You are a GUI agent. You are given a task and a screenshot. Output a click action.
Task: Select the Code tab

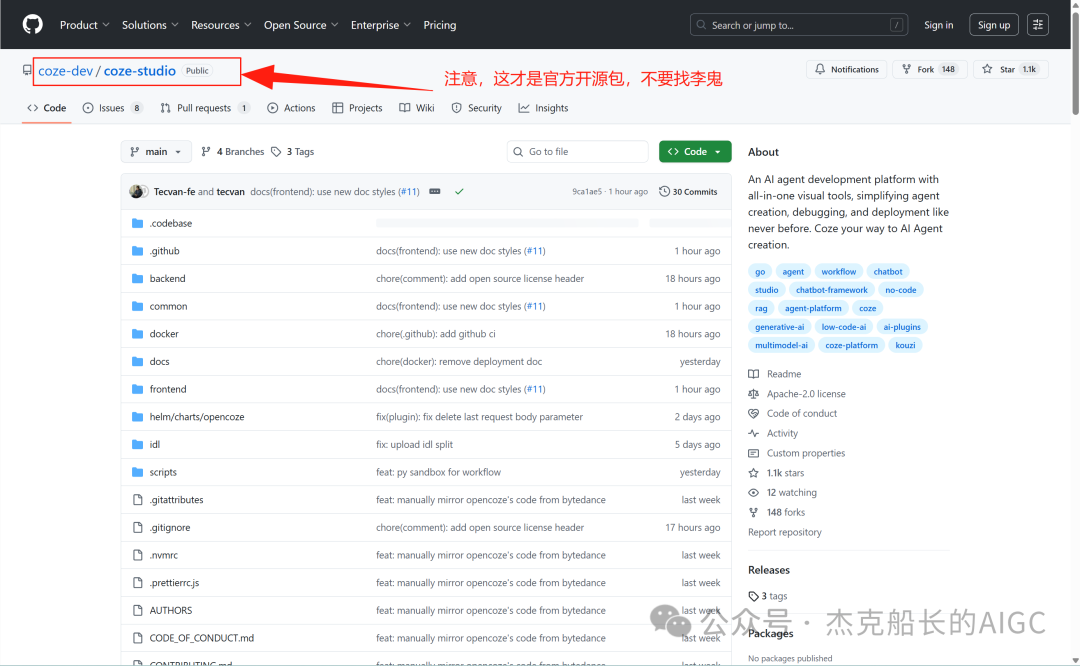(46, 108)
